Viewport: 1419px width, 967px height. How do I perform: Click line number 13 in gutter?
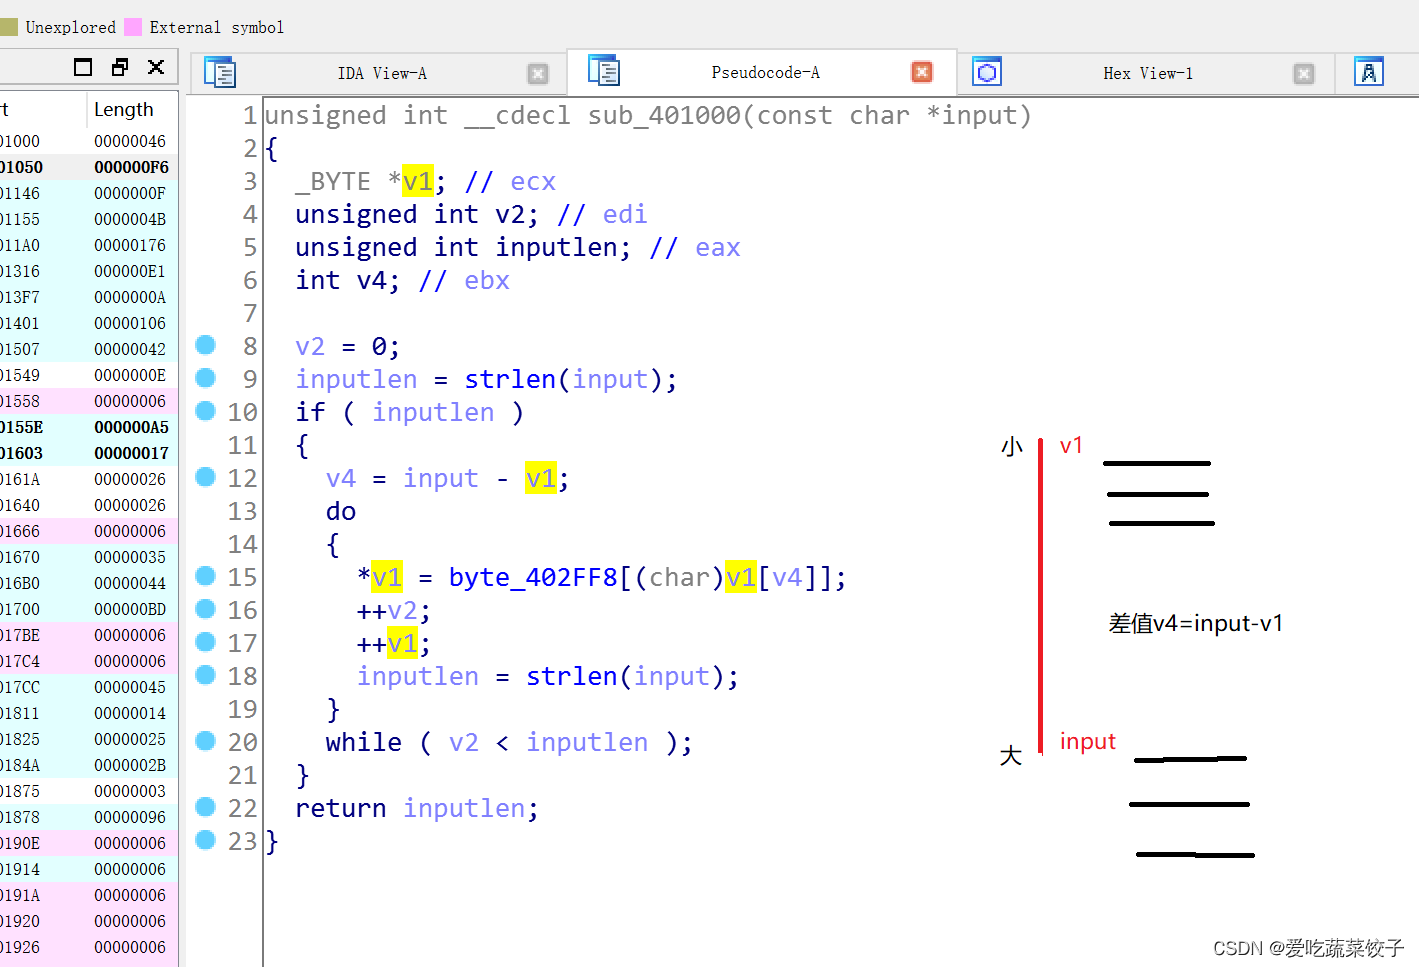(242, 511)
